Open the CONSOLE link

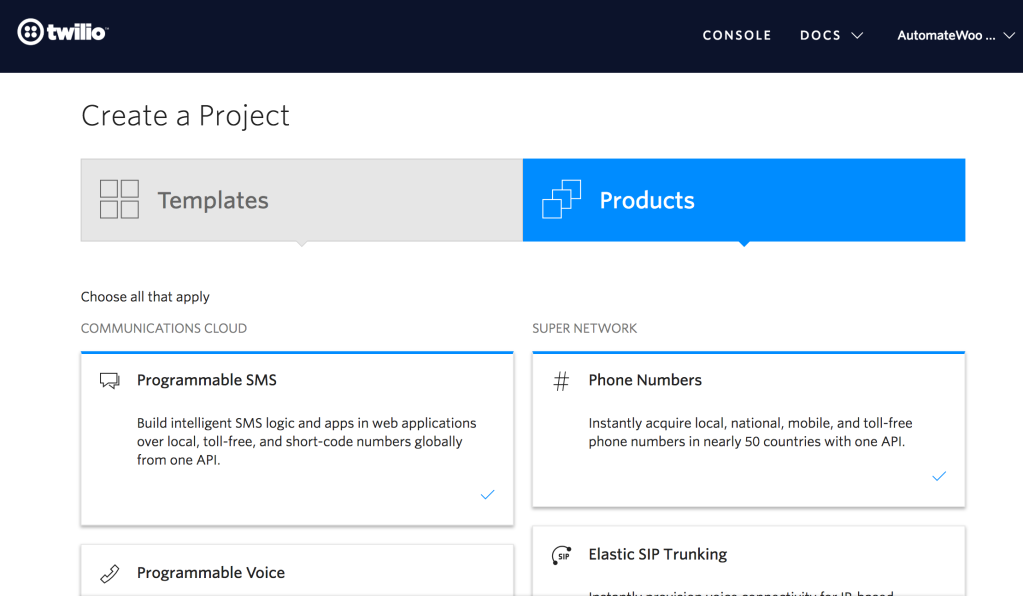coord(737,35)
